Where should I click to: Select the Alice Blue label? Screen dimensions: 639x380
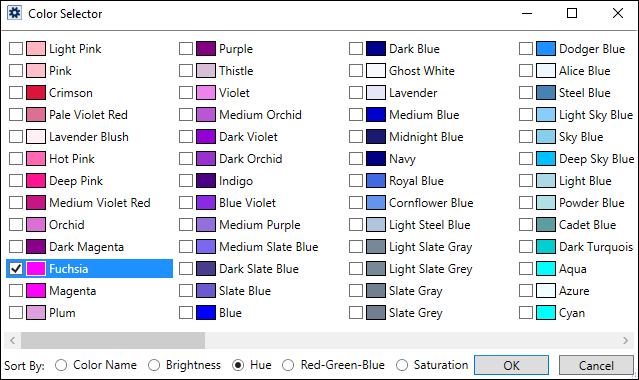click(x=584, y=71)
